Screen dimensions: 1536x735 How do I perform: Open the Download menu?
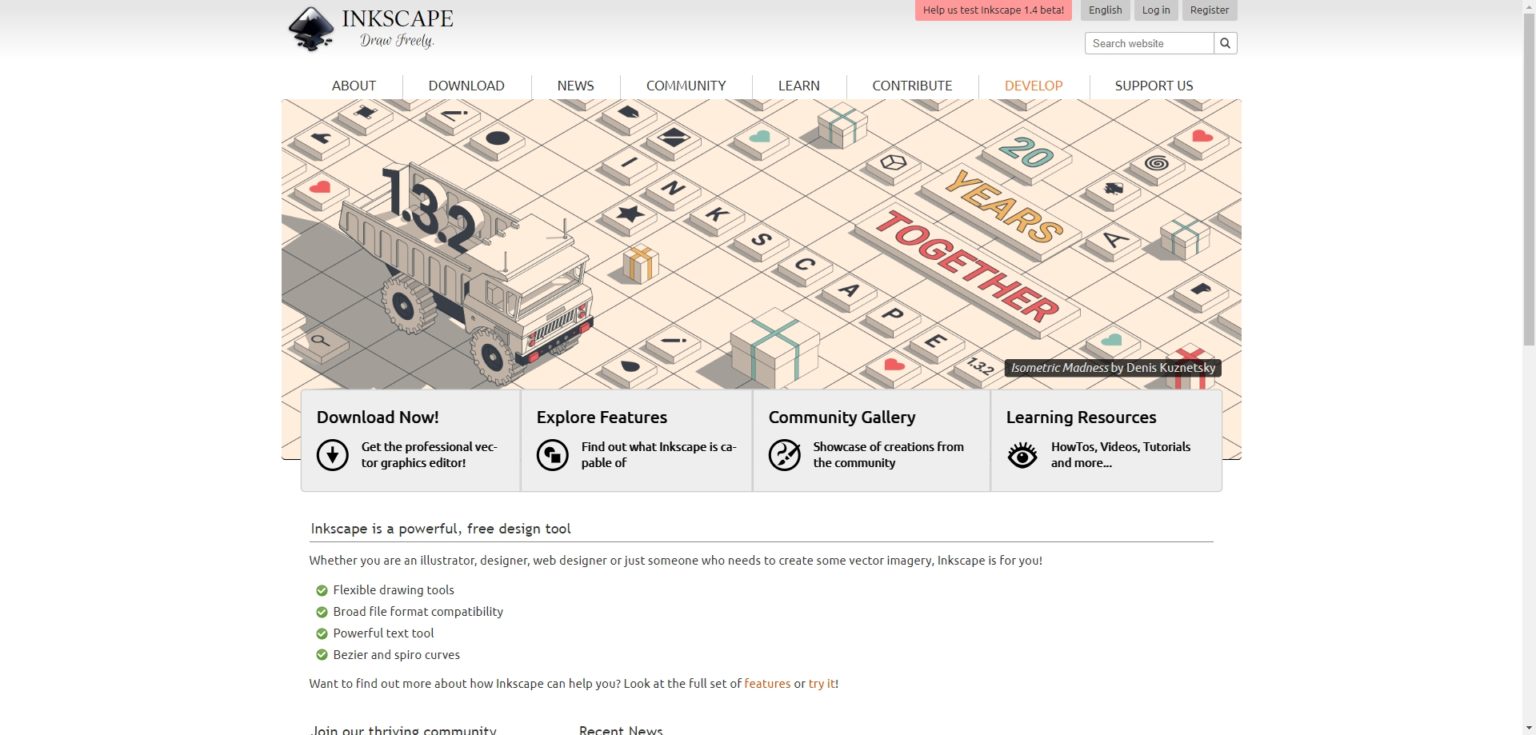[x=466, y=86]
